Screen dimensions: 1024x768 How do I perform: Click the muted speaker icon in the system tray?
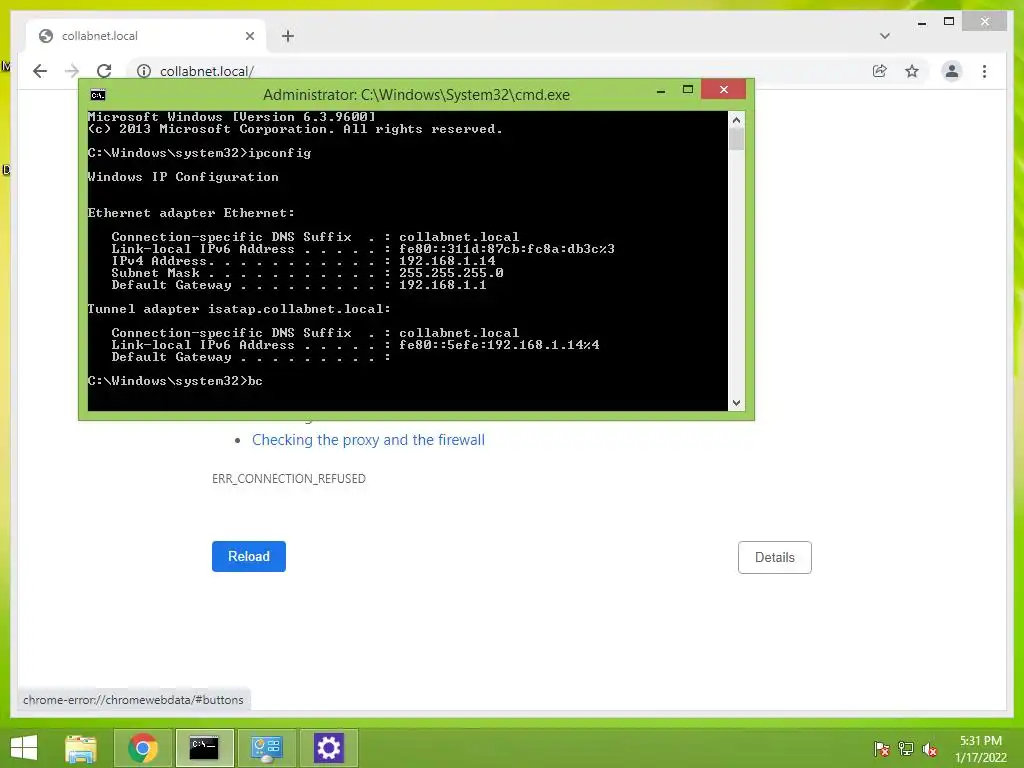click(930, 749)
